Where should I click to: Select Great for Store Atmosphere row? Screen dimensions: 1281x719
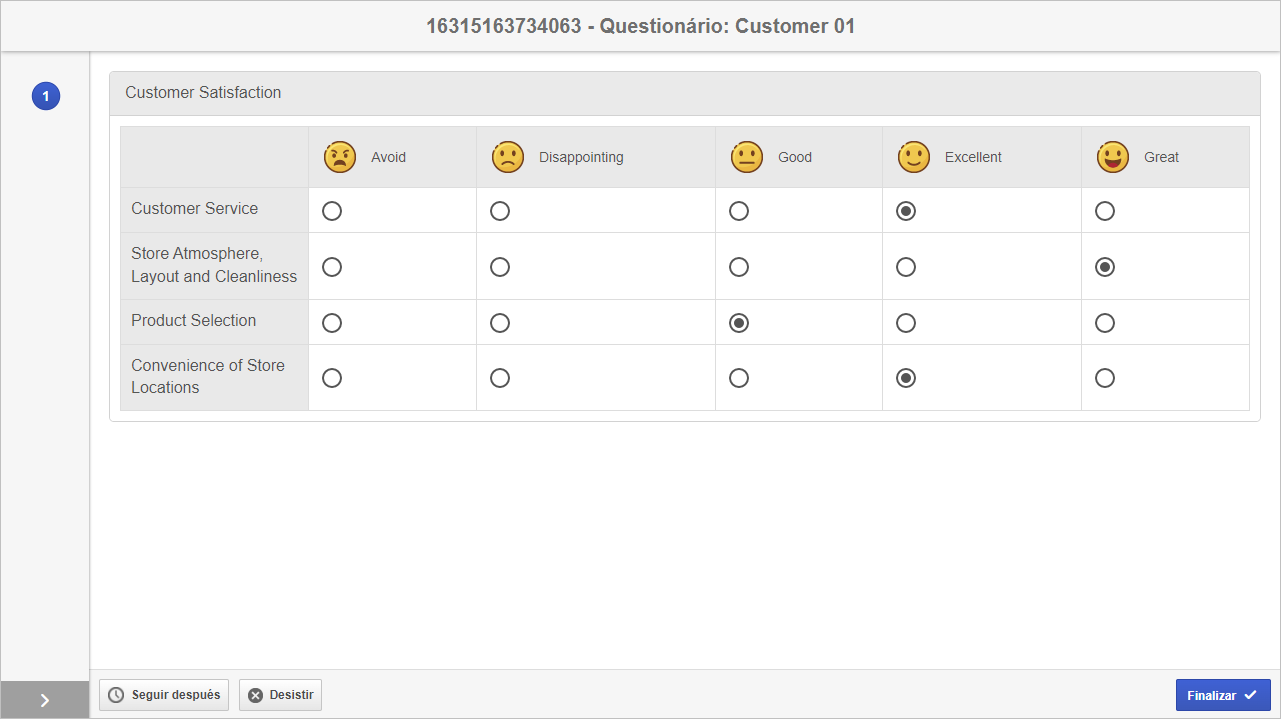(1105, 267)
